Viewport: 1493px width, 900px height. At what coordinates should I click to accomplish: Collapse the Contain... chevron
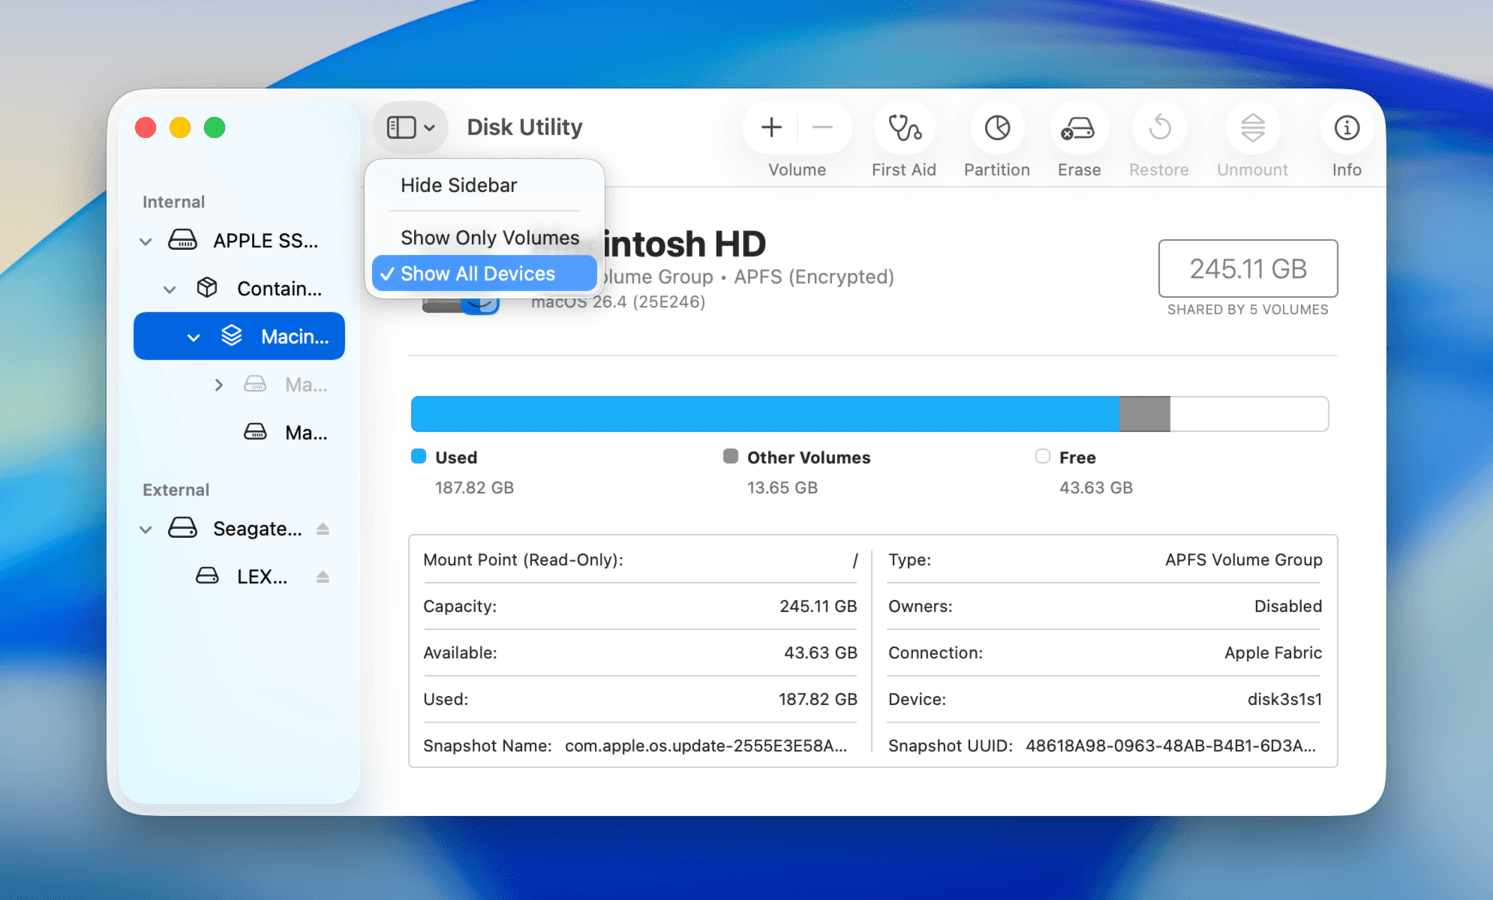(170, 289)
